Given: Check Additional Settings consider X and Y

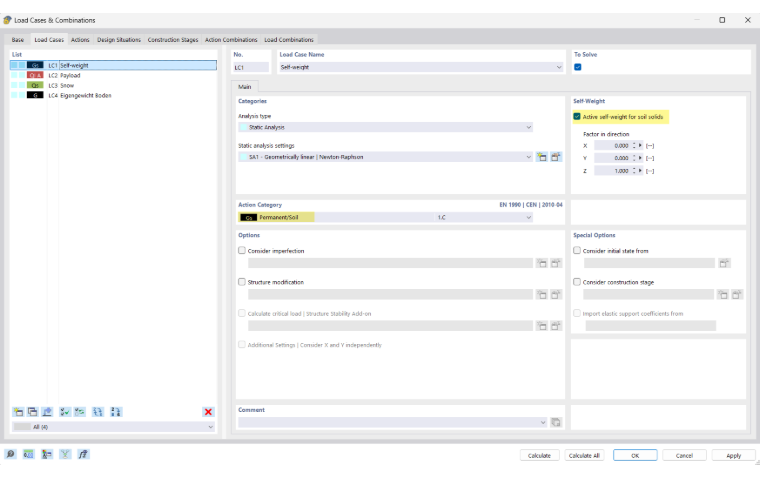Looking at the screenshot, I should (242, 345).
